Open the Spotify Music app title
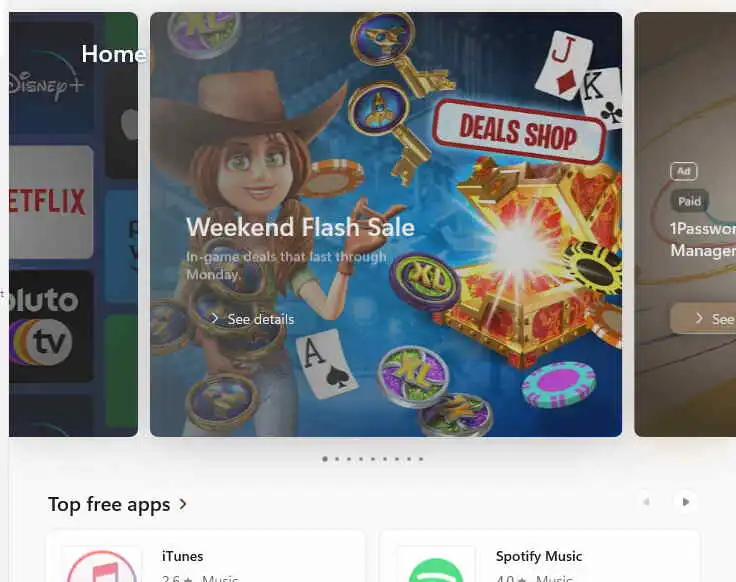This screenshot has height=582, width=736. click(538, 556)
